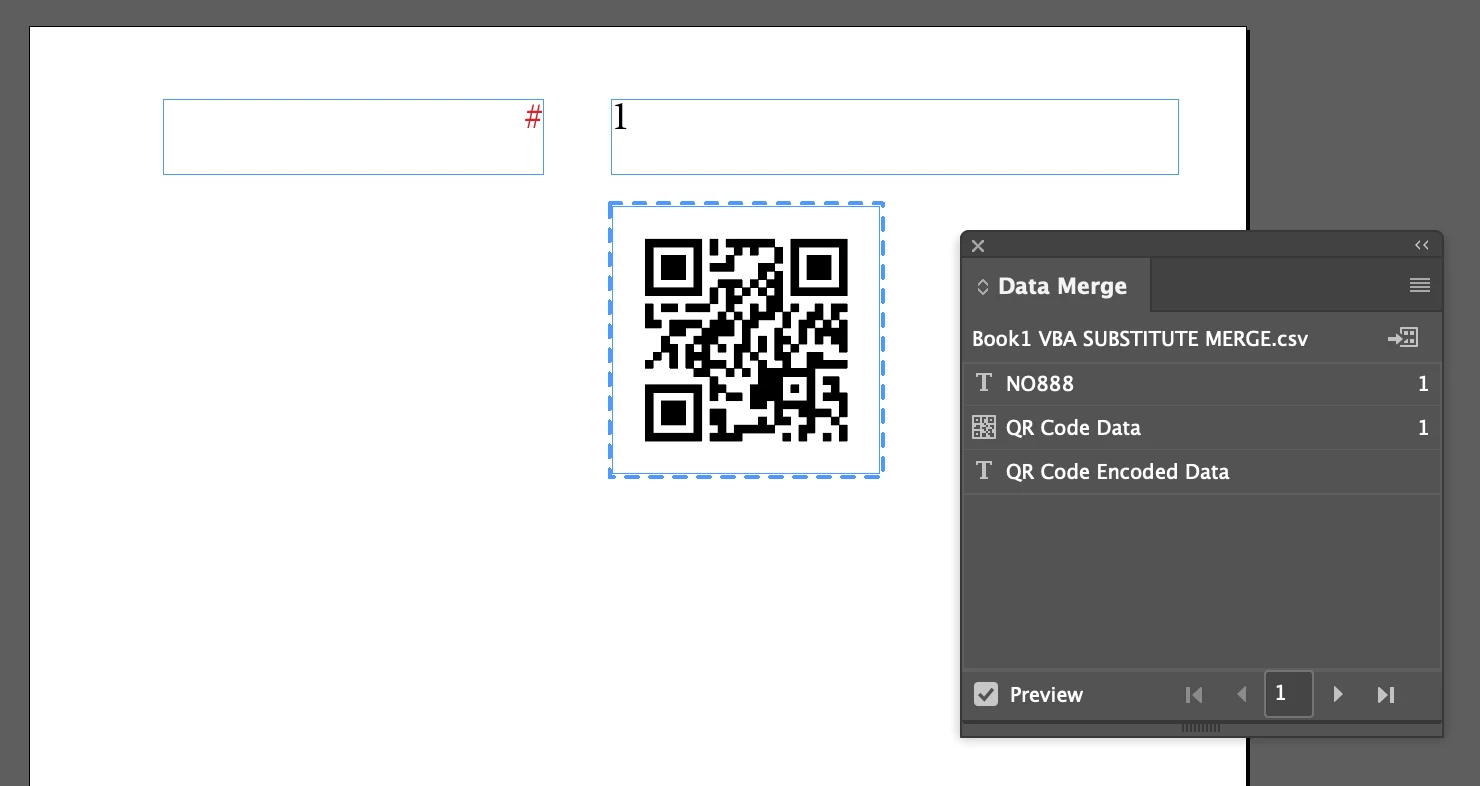Image resolution: width=1480 pixels, height=786 pixels.
Task: Close the Data Merge panel
Action: 978,246
